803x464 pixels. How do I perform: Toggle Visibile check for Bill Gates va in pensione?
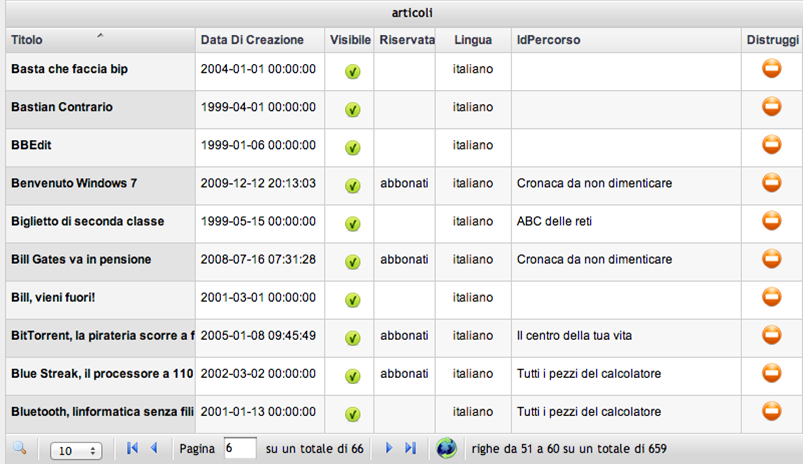(x=352, y=262)
